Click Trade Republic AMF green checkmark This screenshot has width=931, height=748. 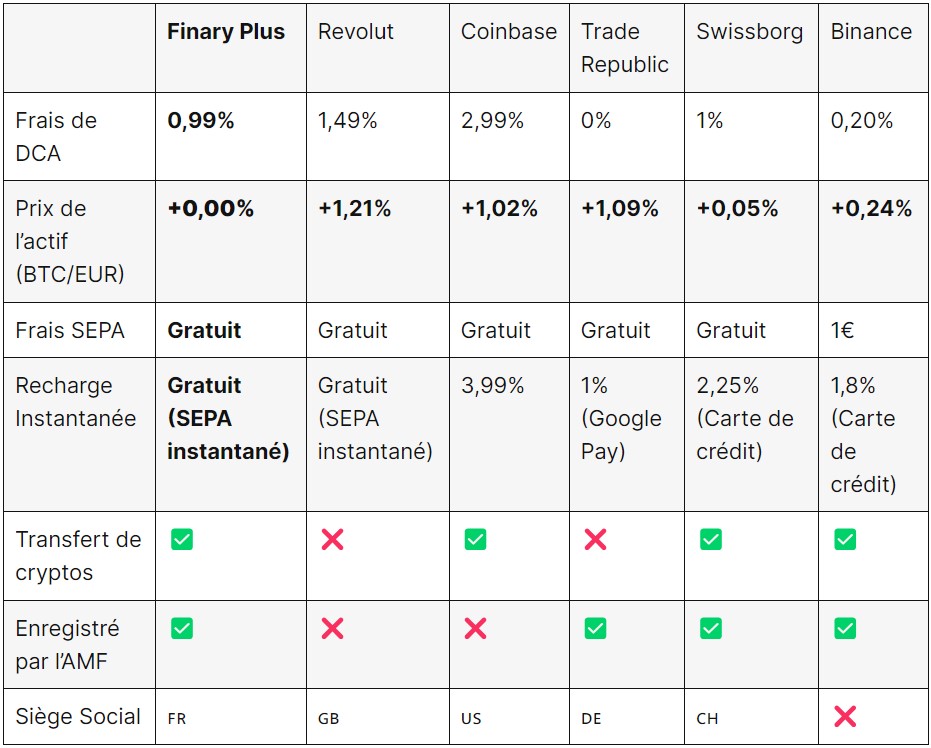click(596, 629)
